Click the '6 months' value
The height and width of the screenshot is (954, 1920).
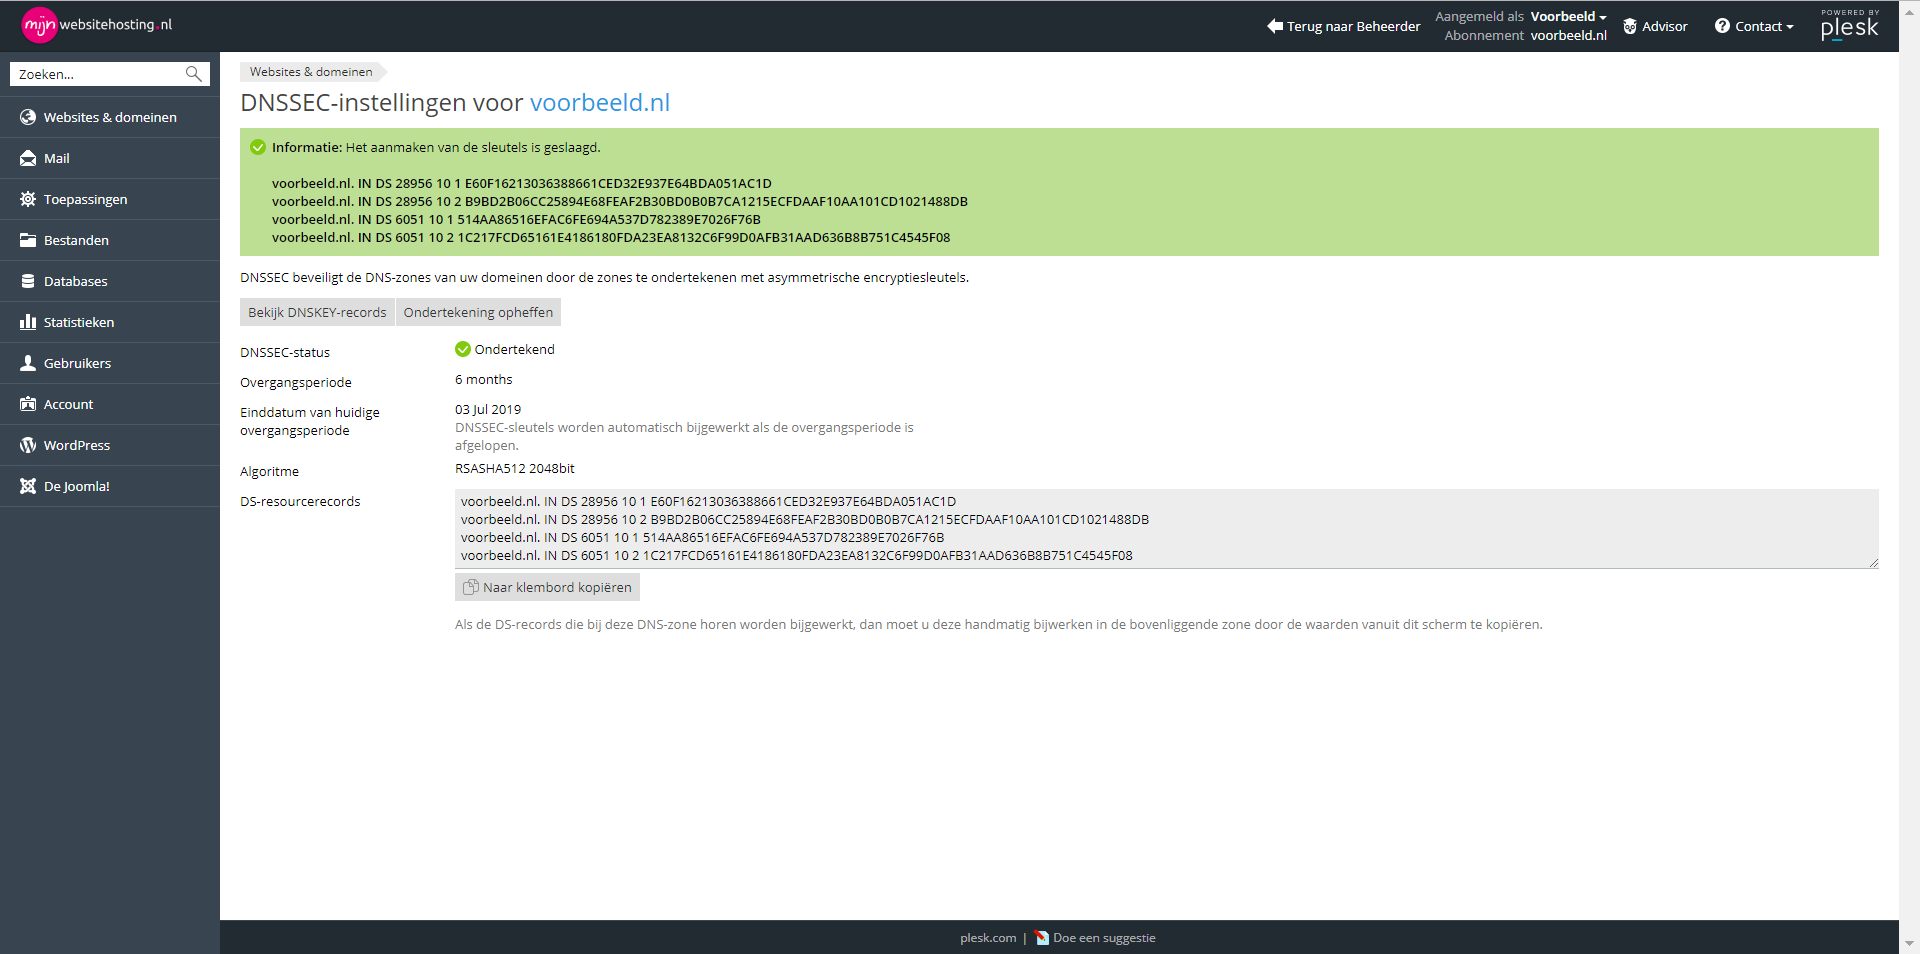click(483, 379)
